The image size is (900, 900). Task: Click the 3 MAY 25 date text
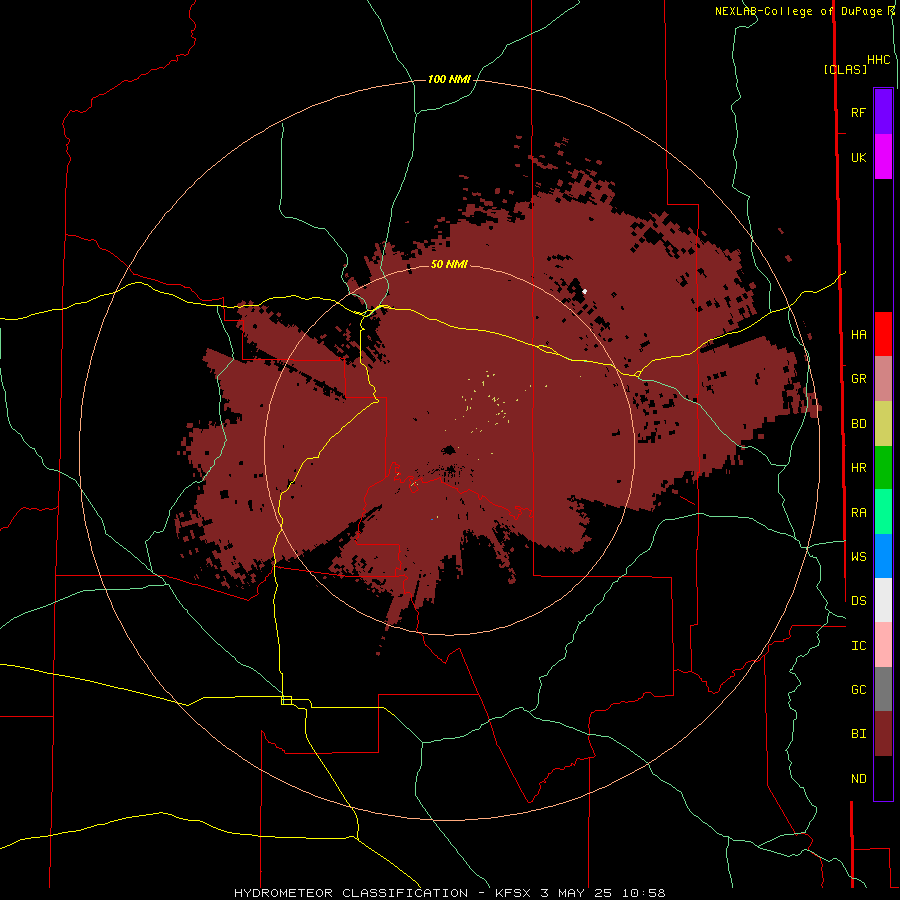[577, 893]
